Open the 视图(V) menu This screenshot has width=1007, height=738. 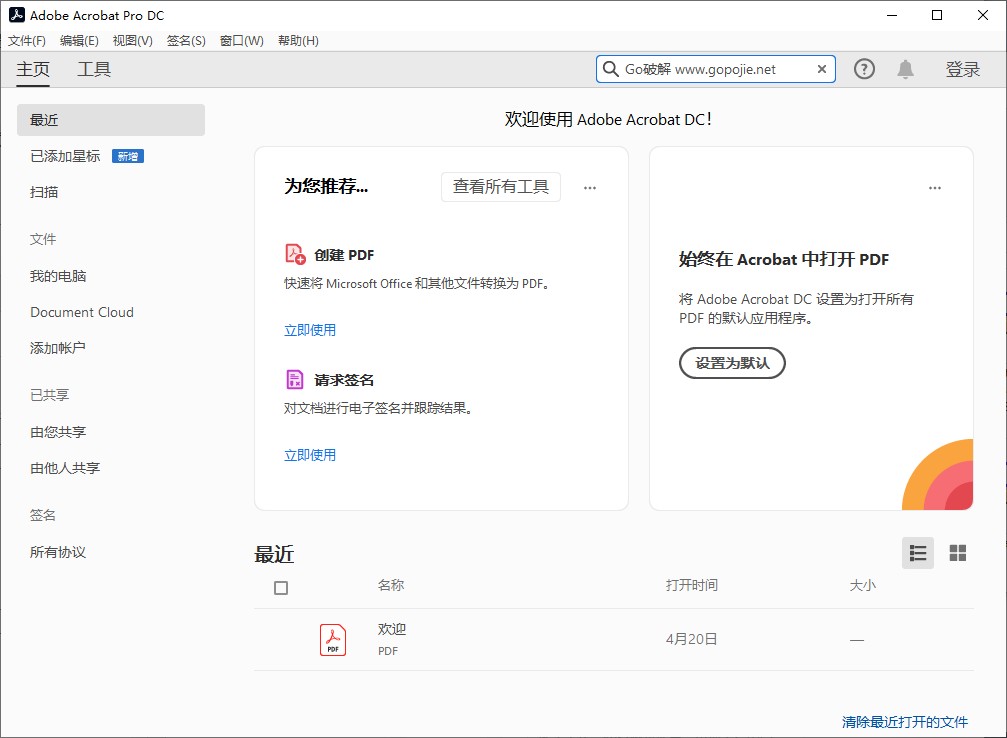(132, 40)
